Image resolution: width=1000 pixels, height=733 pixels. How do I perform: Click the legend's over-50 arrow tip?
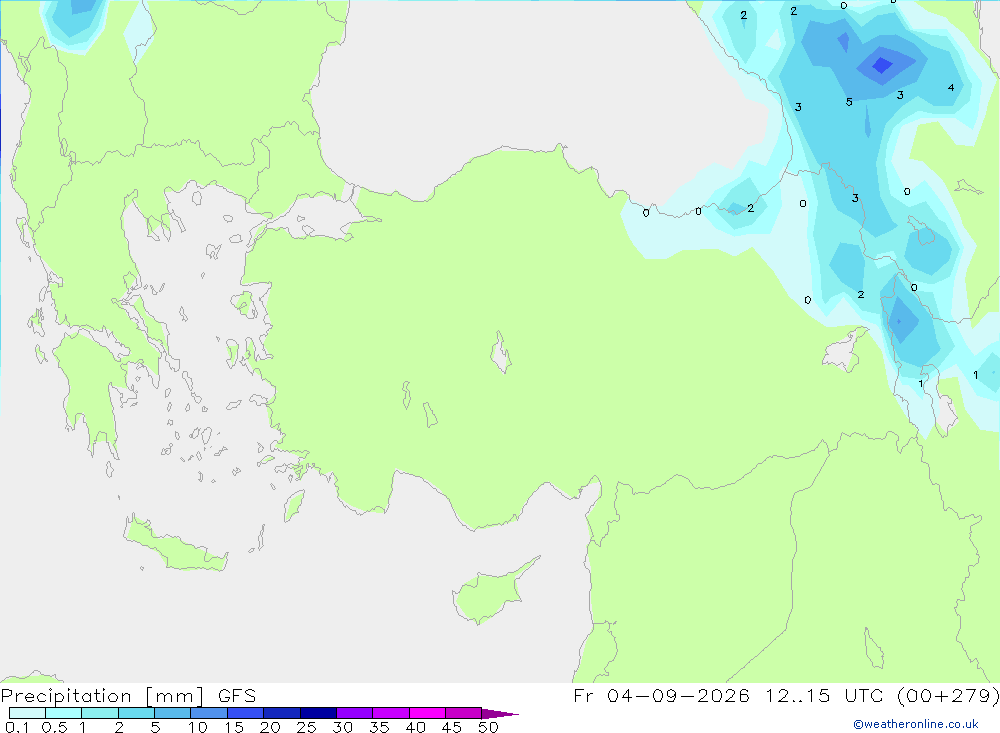pos(501,714)
